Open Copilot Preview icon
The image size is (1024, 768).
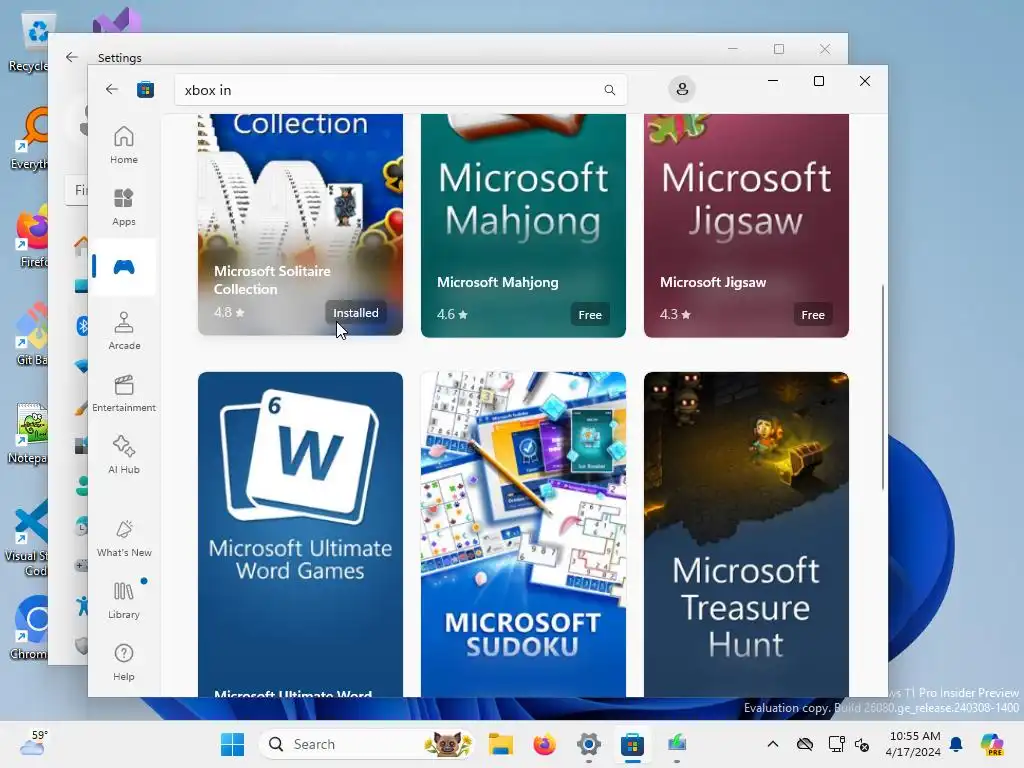click(x=992, y=744)
